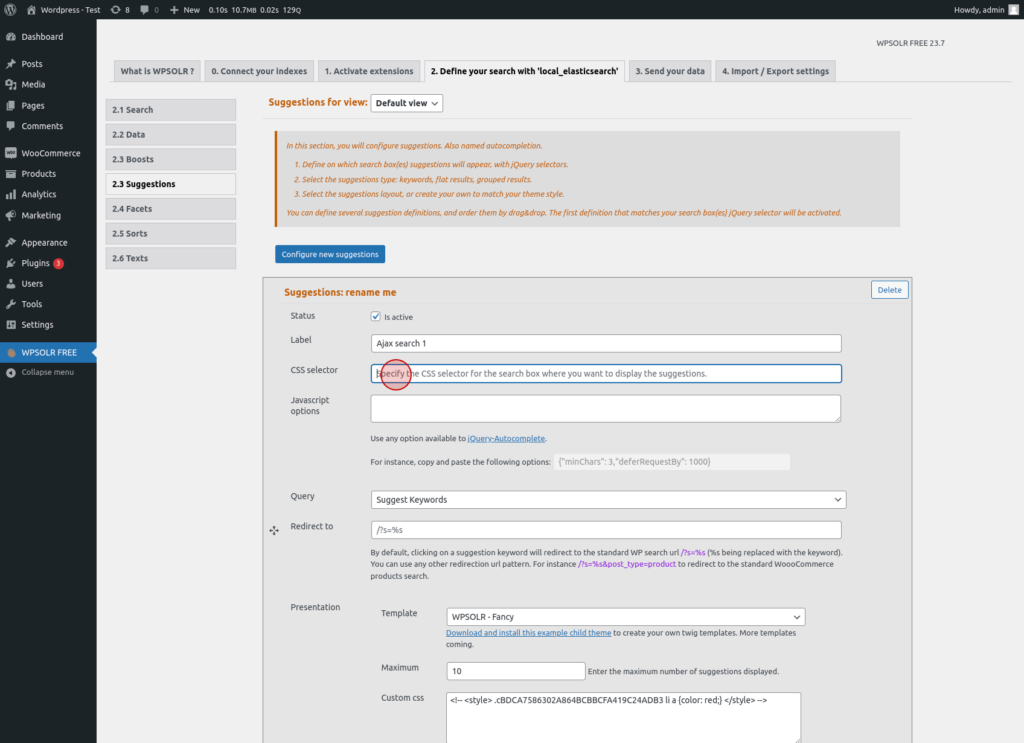Screen dimensions: 1024x743
Task: Open Dashboard via its gauge icon
Action: [10, 37]
